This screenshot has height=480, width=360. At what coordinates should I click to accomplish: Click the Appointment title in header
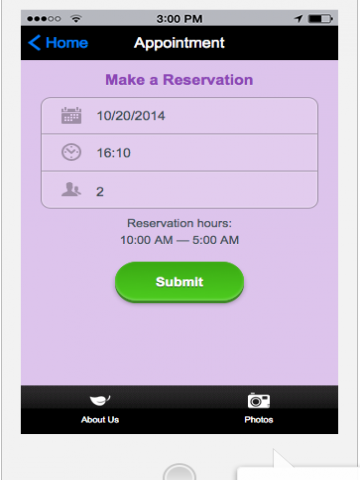tap(179, 43)
